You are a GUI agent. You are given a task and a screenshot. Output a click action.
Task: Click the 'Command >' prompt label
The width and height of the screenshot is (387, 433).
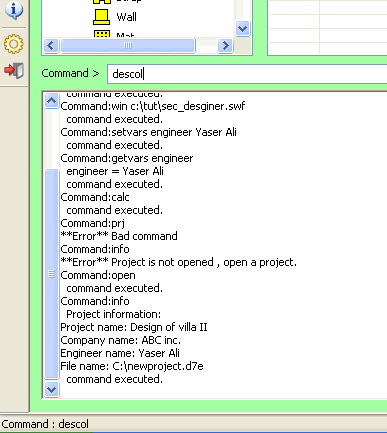coord(70,73)
